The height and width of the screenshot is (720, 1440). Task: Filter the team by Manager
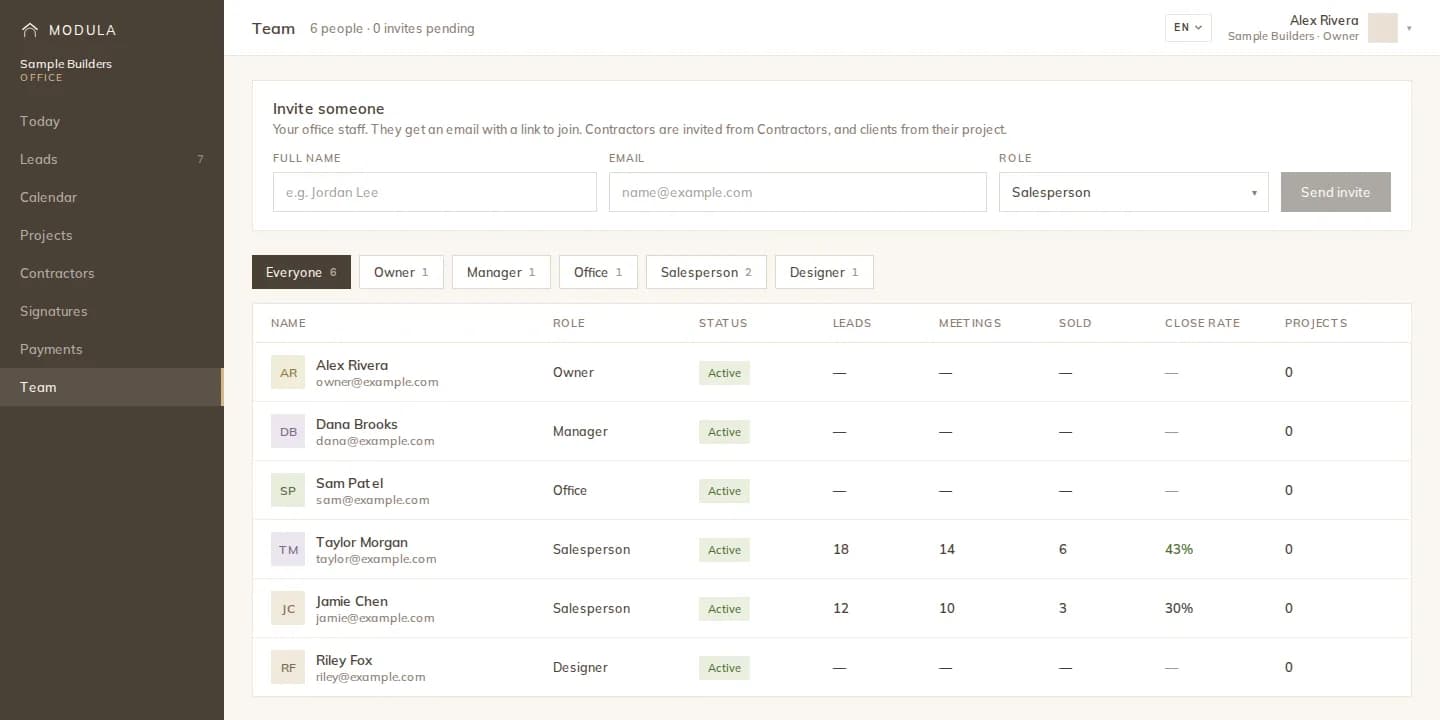coord(501,272)
